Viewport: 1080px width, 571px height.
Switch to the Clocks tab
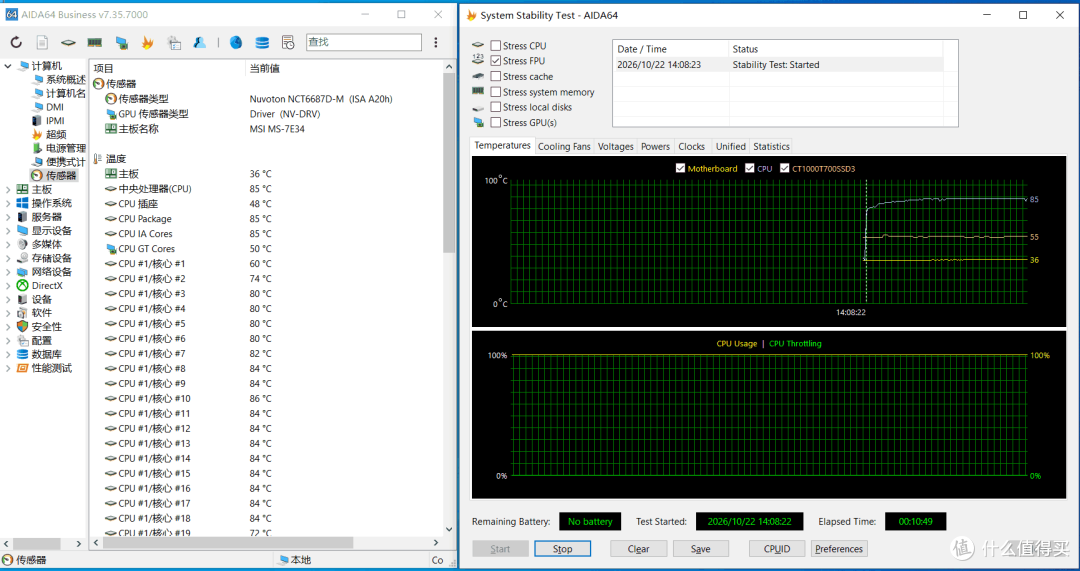[x=691, y=146]
